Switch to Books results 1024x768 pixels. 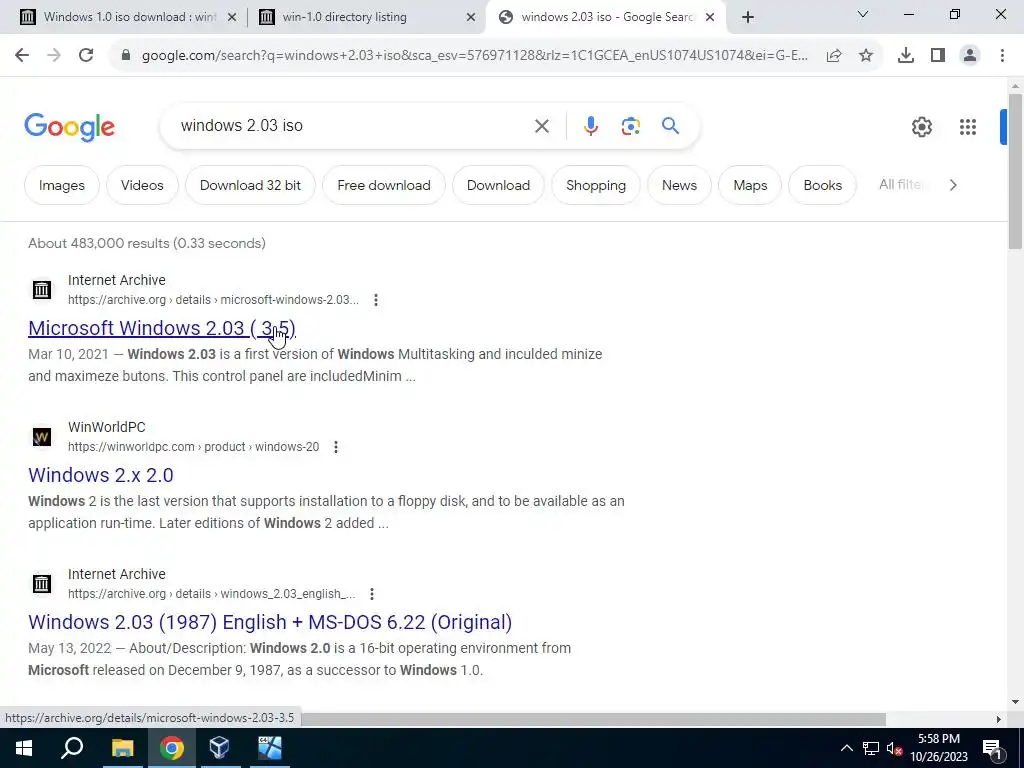[822, 185]
